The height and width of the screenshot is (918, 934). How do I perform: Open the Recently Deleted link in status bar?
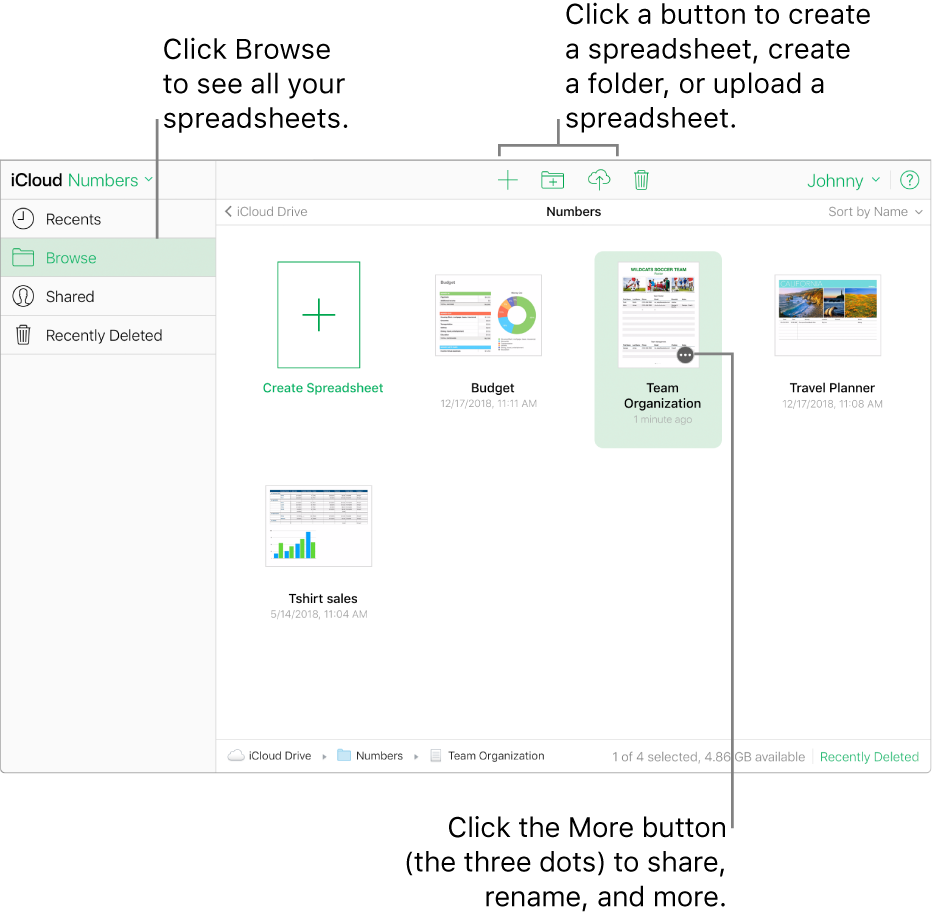869,757
